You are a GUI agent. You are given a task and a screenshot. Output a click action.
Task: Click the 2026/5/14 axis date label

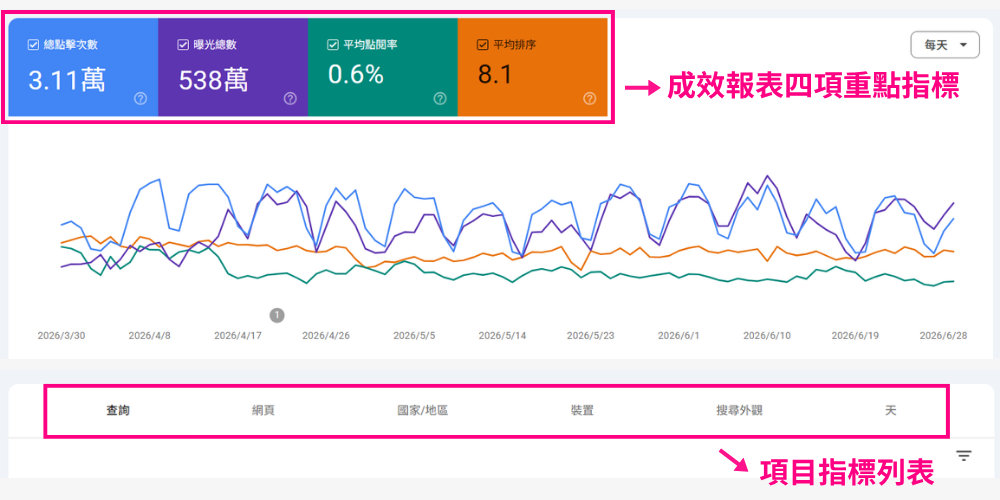tap(503, 335)
